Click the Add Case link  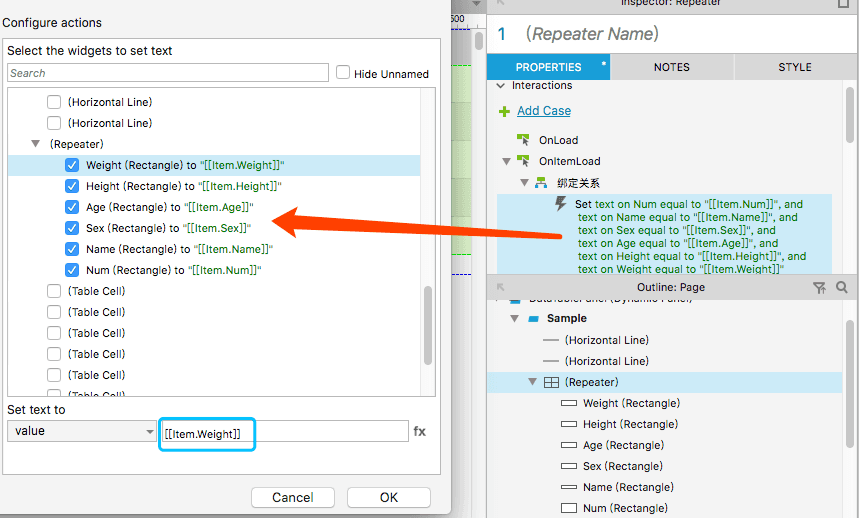tap(544, 111)
